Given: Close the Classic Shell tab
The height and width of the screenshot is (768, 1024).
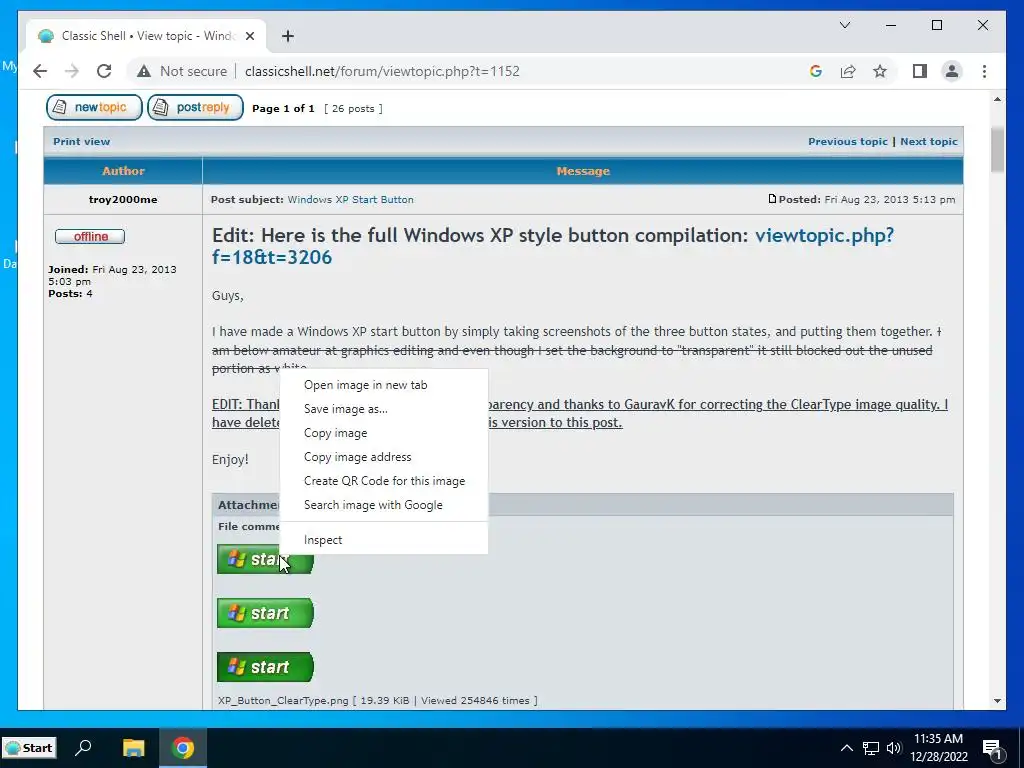Looking at the screenshot, I should (249, 36).
